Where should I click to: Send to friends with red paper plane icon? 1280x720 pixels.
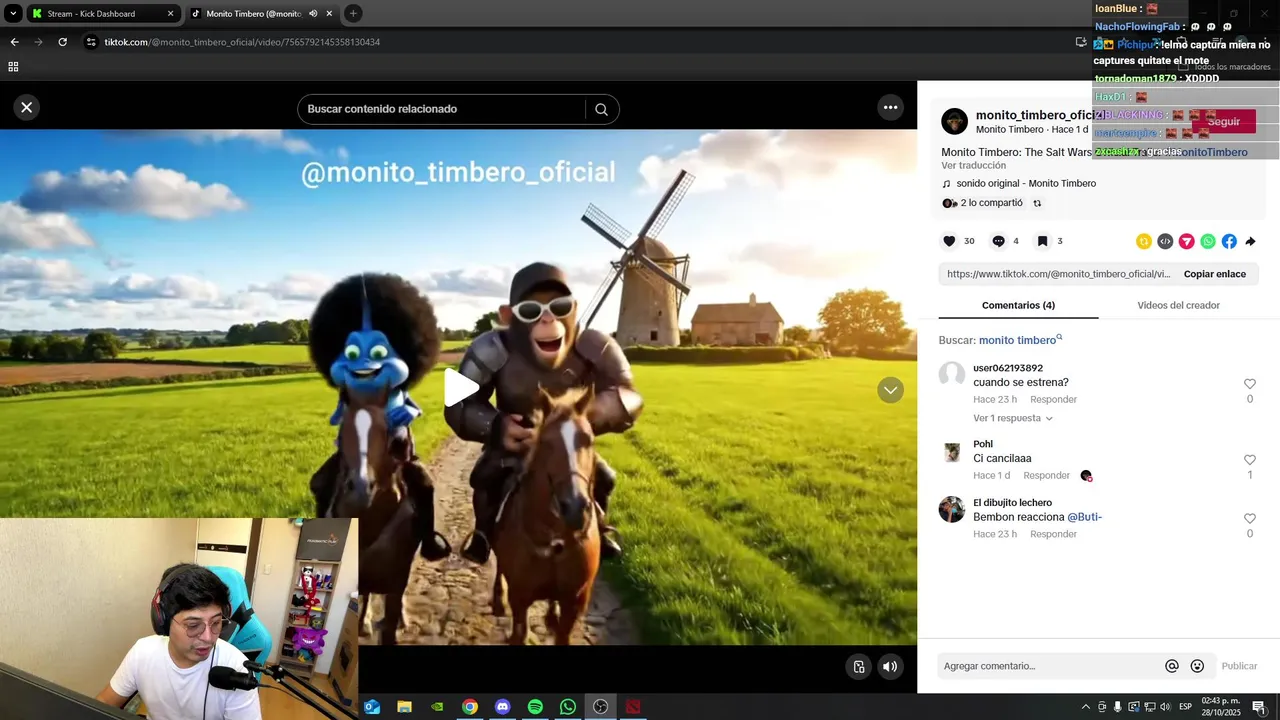point(1186,241)
